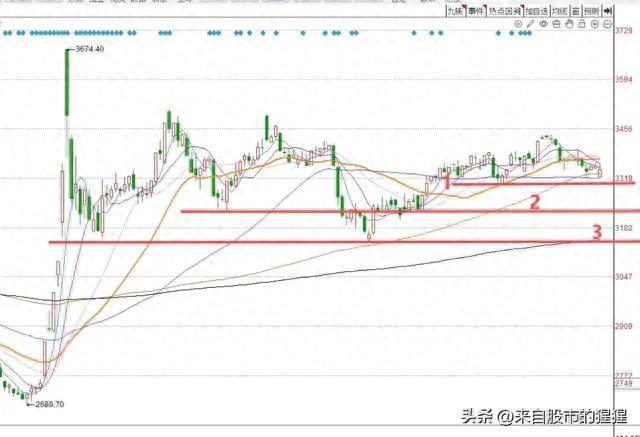Click the 3456 price axis label
This screenshot has height=437, width=640.
(x=624, y=129)
